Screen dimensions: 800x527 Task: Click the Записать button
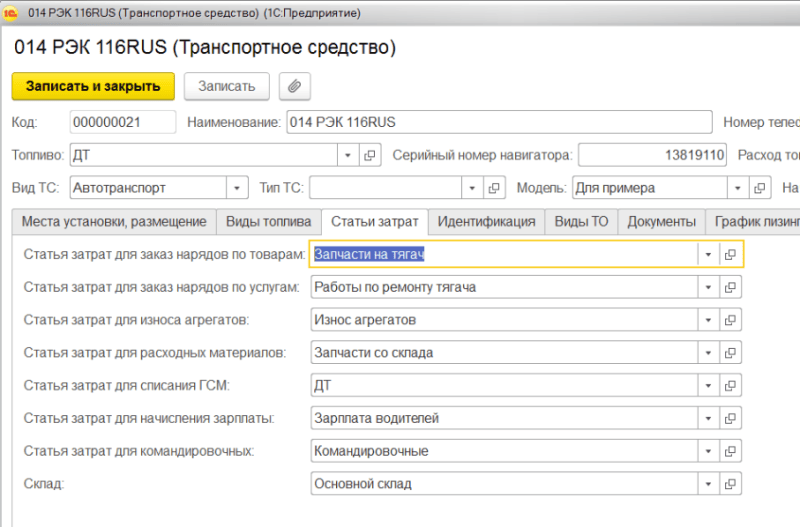coord(227,86)
